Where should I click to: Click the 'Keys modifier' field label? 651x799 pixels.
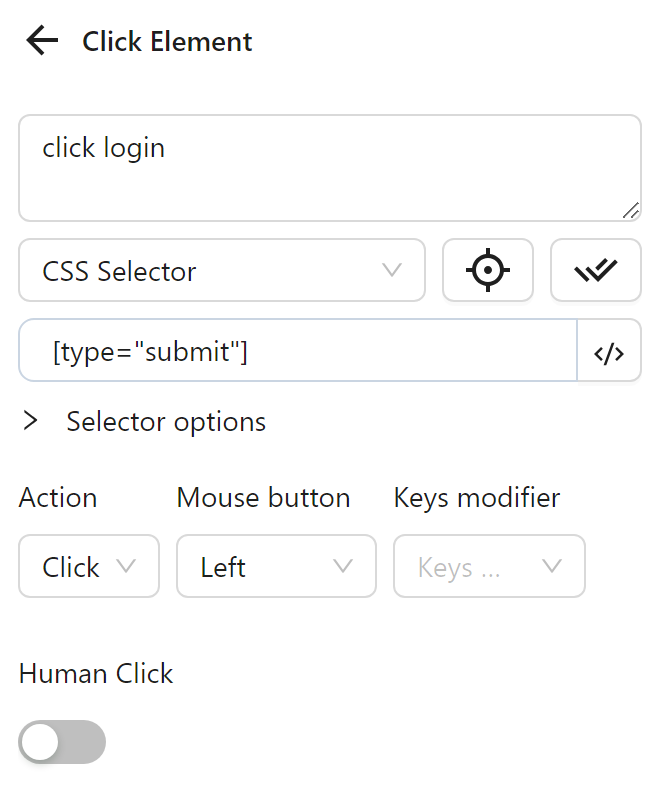pyautogui.click(x=477, y=497)
